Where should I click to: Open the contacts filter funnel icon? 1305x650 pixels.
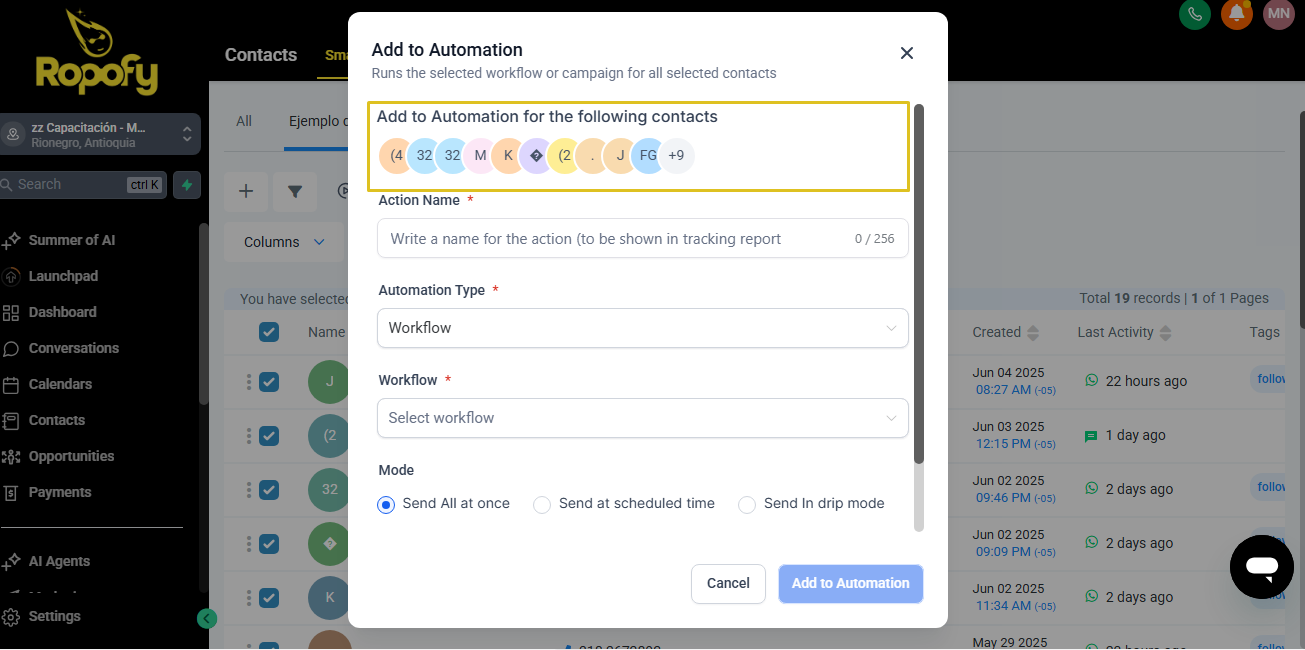point(295,191)
